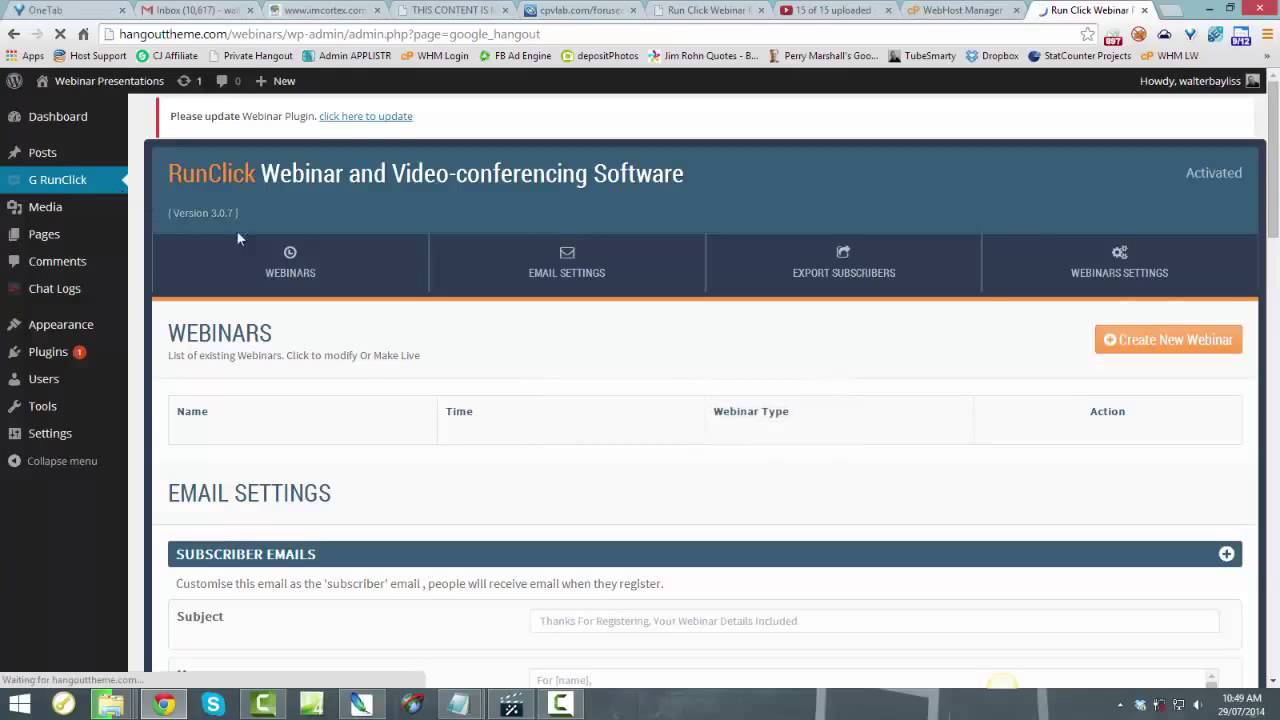Open Chrome menu hamburger icon
1280x720 pixels.
coord(1267,34)
